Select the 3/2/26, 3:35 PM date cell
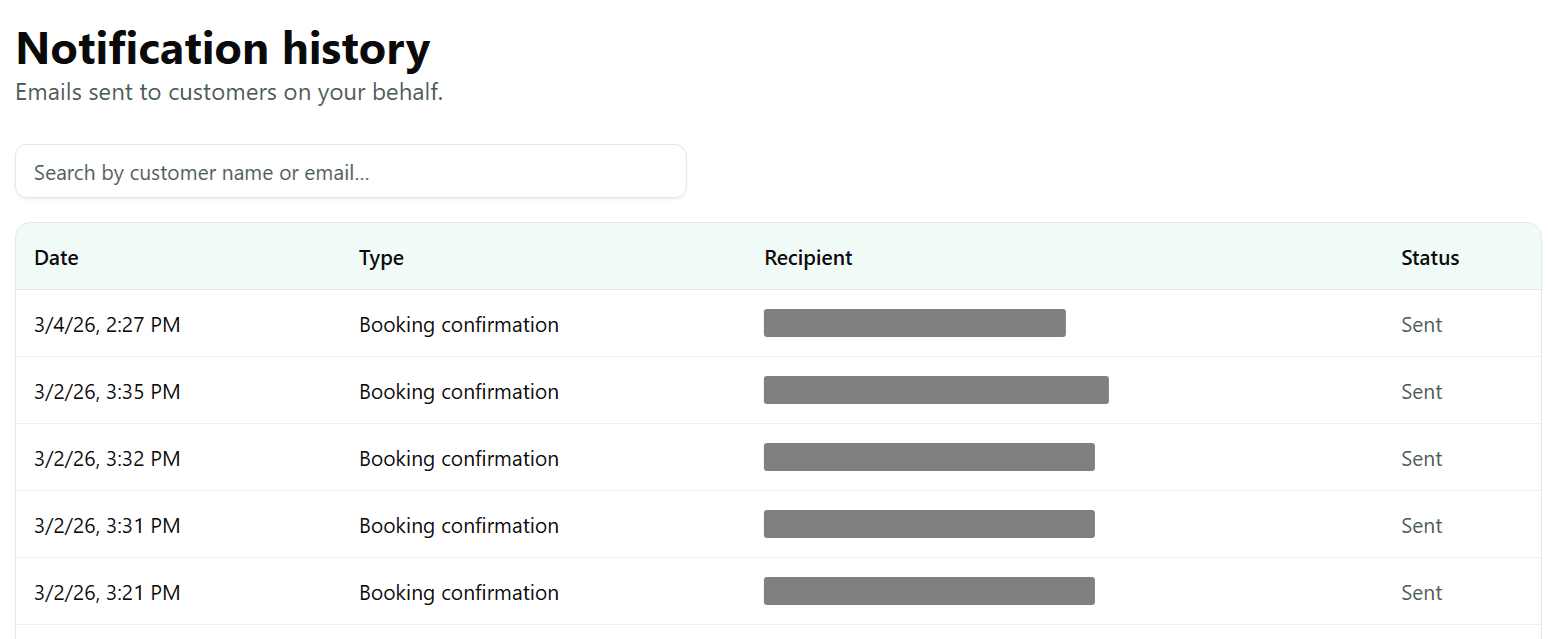Image resolution: width=1548 pixels, height=639 pixels. coord(107,392)
